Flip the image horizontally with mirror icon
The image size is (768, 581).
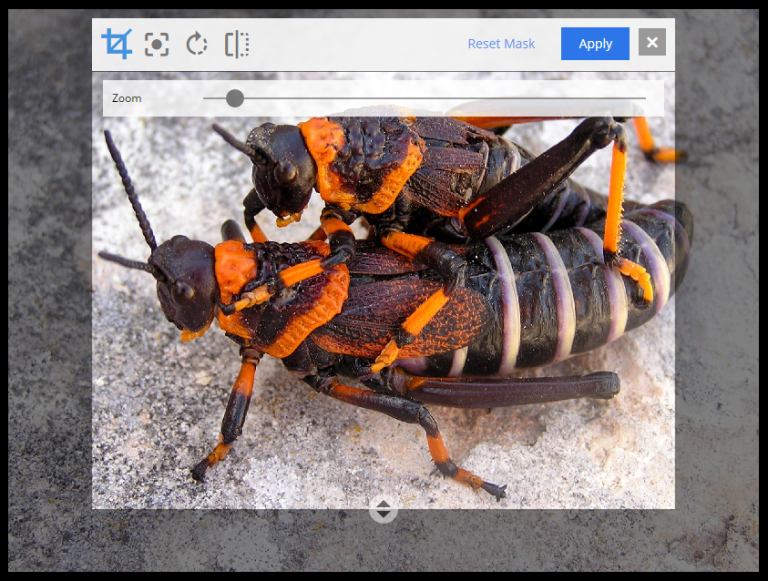[237, 44]
